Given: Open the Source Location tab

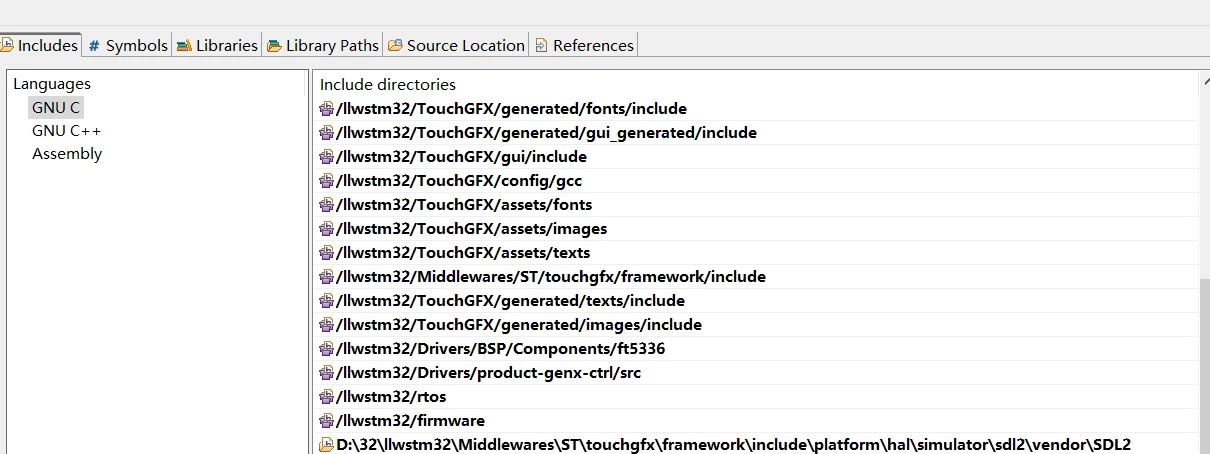Looking at the screenshot, I should pyautogui.click(x=456, y=45).
